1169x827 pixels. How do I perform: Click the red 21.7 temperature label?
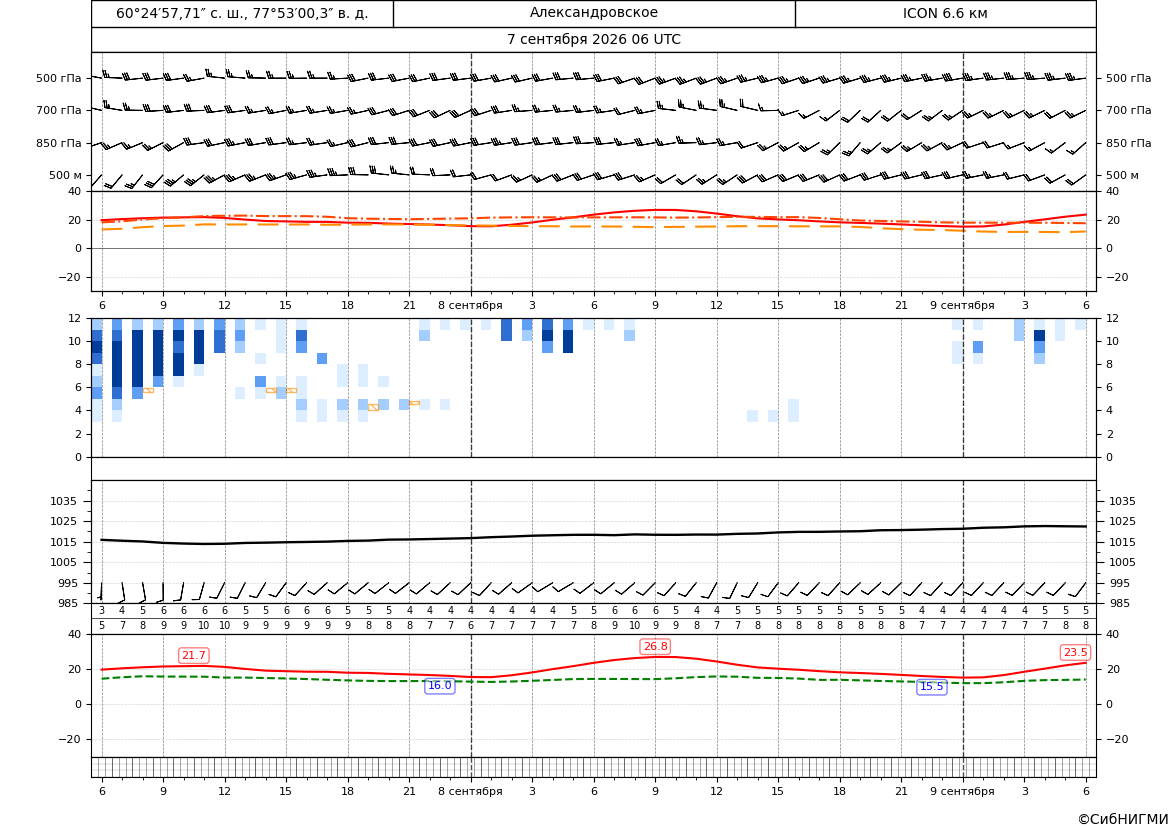pyautogui.click(x=194, y=655)
